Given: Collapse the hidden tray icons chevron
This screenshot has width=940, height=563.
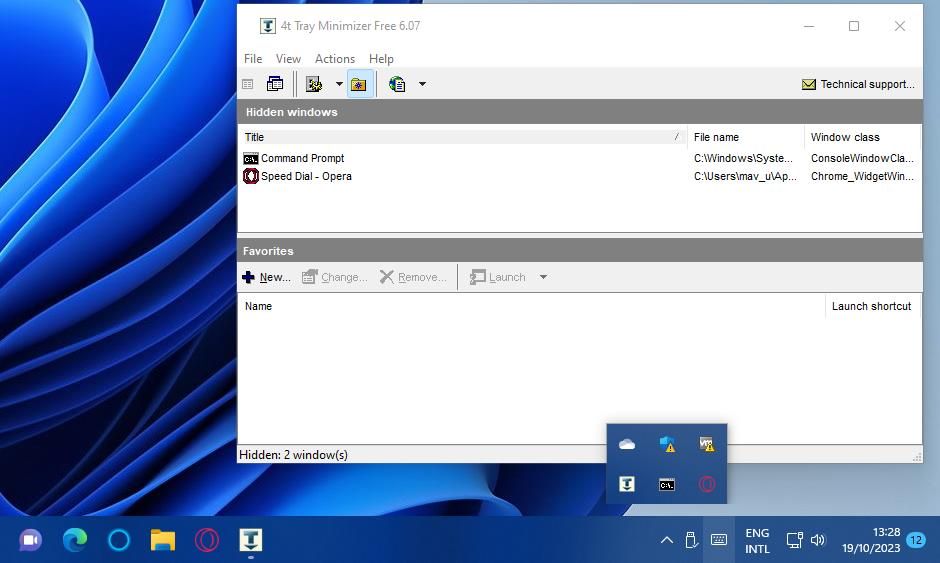Looking at the screenshot, I should (666, 540).
